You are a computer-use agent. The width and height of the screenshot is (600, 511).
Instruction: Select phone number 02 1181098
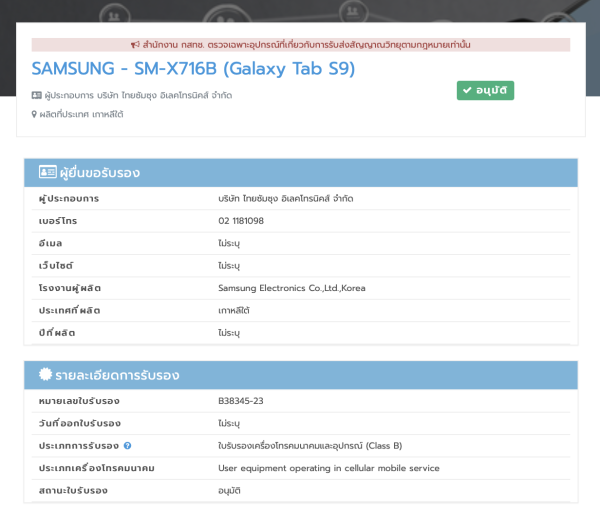(241, 221)
